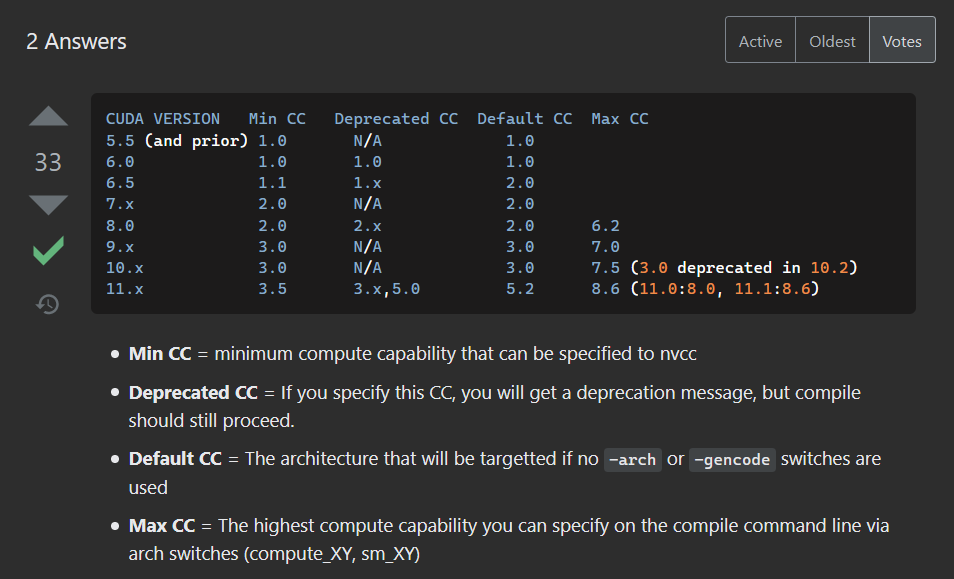Sort answers by Active

760,41
